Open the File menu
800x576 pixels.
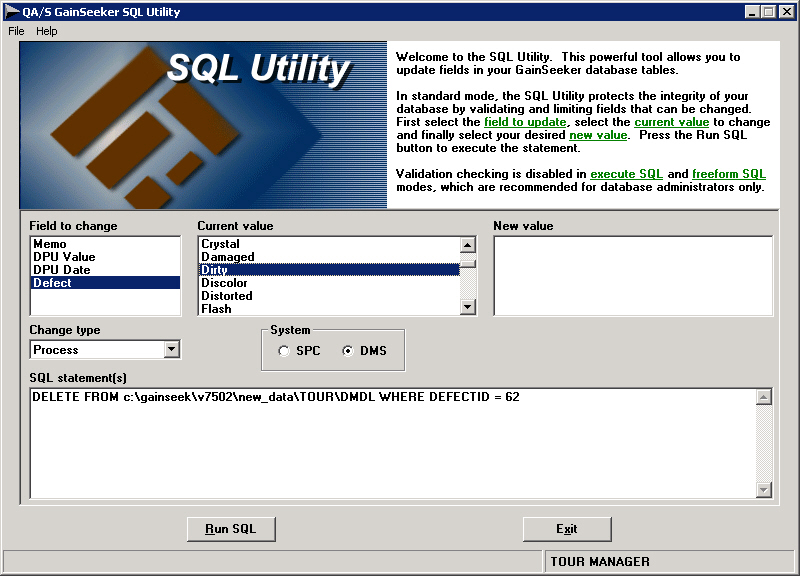[x=16, y=31]
